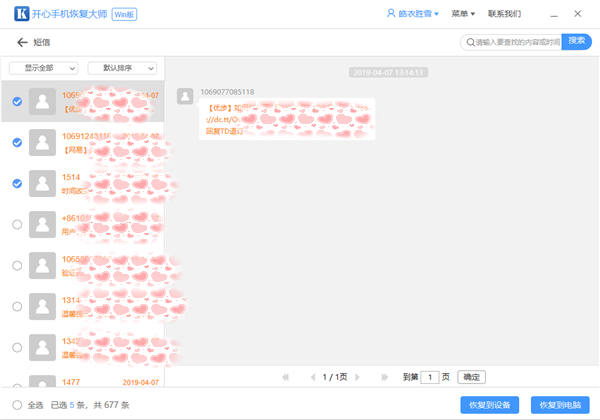Image resolution: width=600 pixels, height=420 pixels.
Task: Click the 恢复到设备 button
Action: pyautogui.click(x=490, y=405)
